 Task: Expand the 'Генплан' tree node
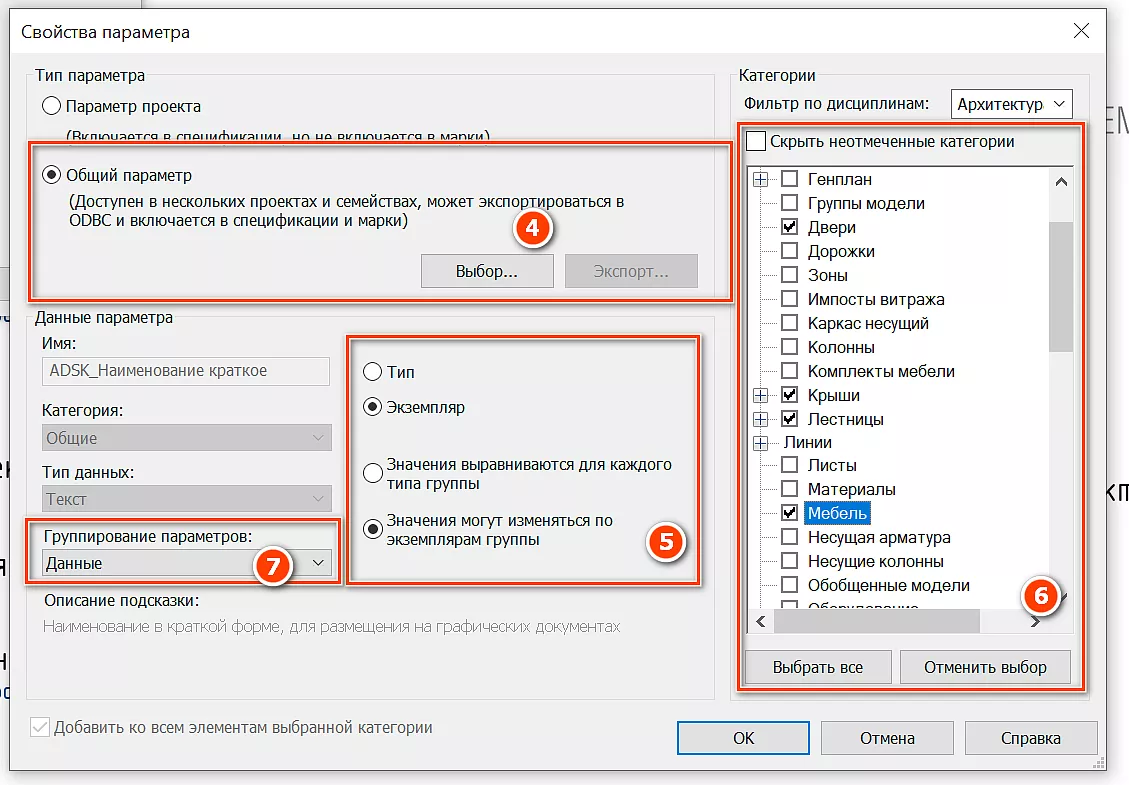(761, 179)
